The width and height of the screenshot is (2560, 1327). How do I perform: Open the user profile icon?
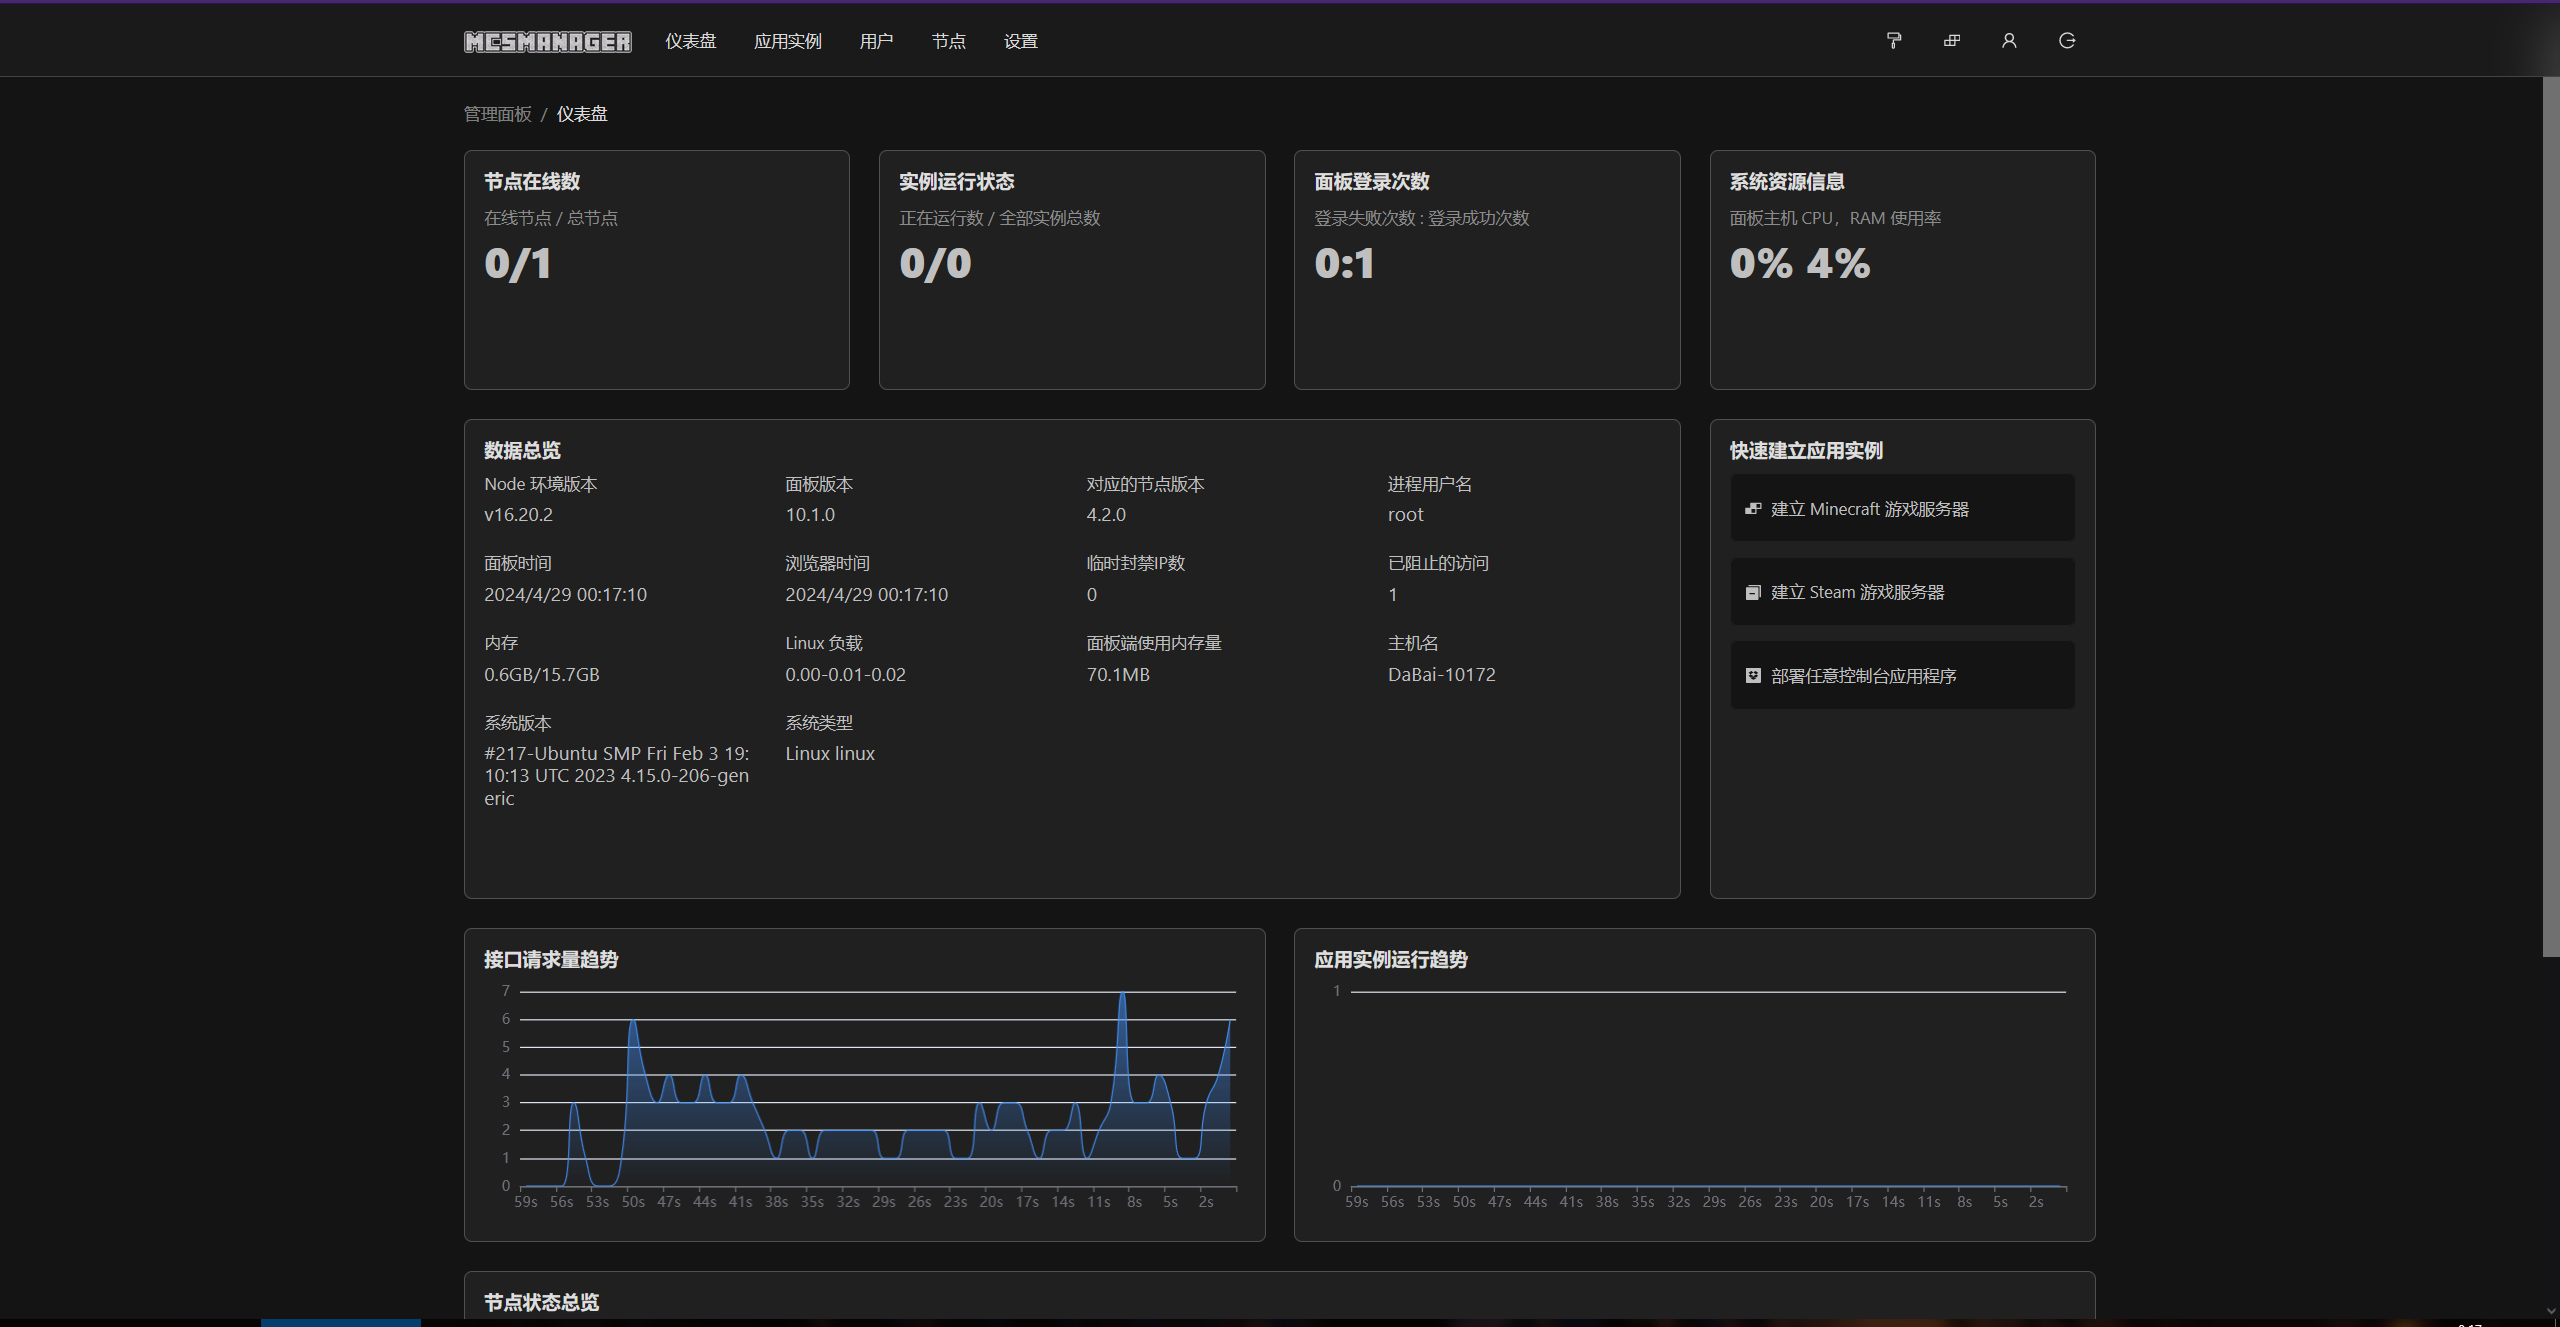[2009, 41]
